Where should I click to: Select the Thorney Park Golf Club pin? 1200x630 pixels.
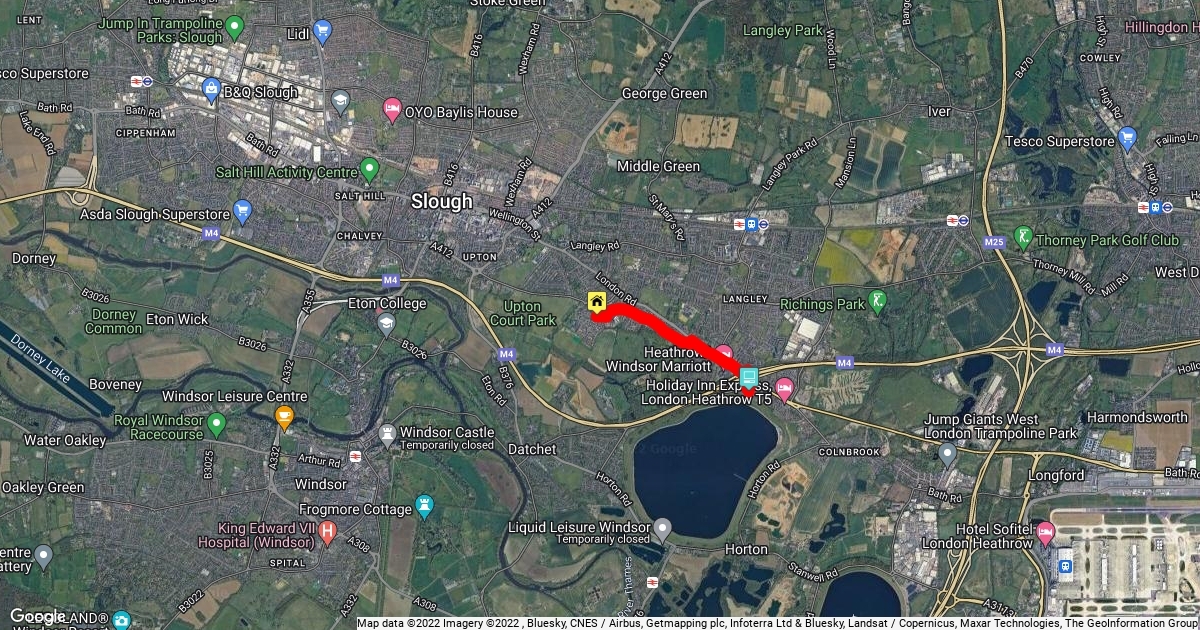pos(1023,238)
